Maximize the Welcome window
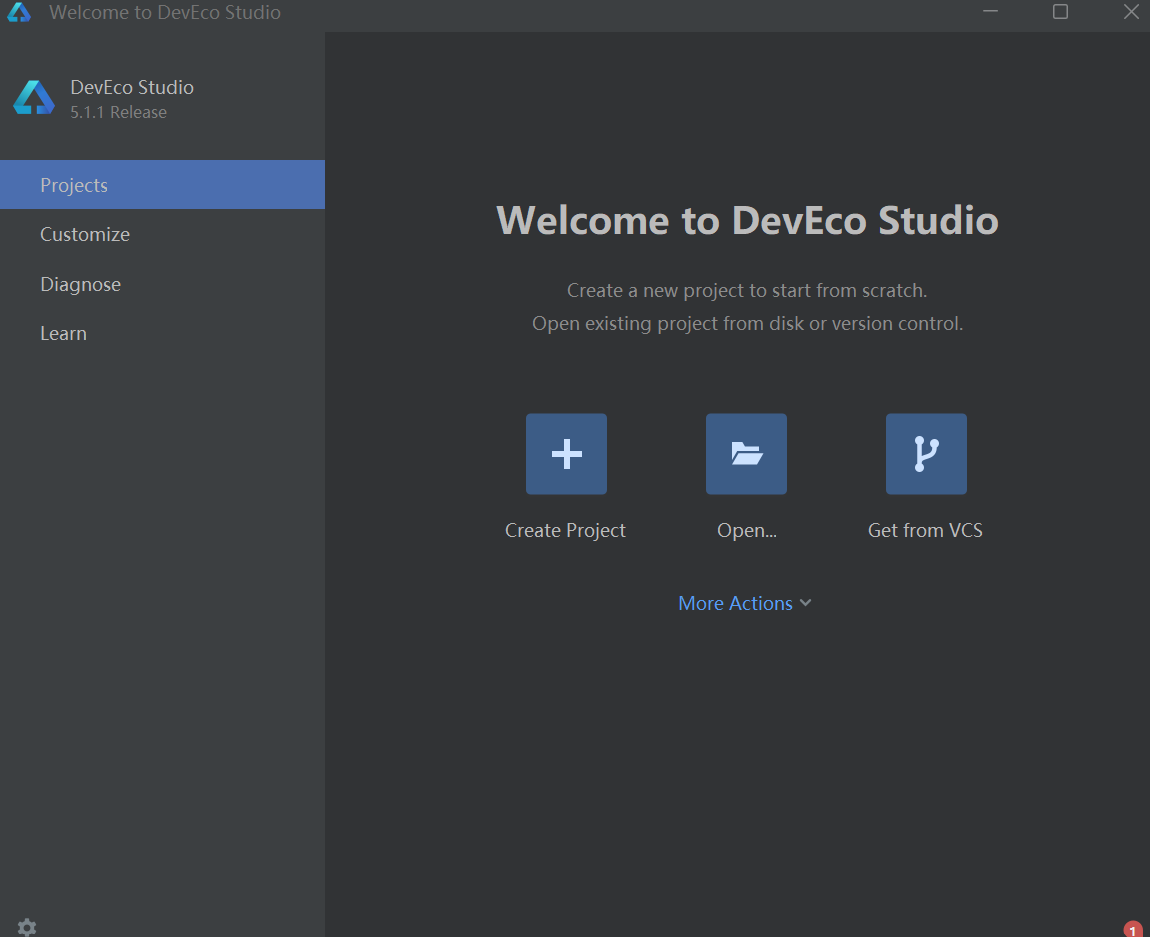The height and width of the screenshot is (937, 1150). coord(1061,12)
